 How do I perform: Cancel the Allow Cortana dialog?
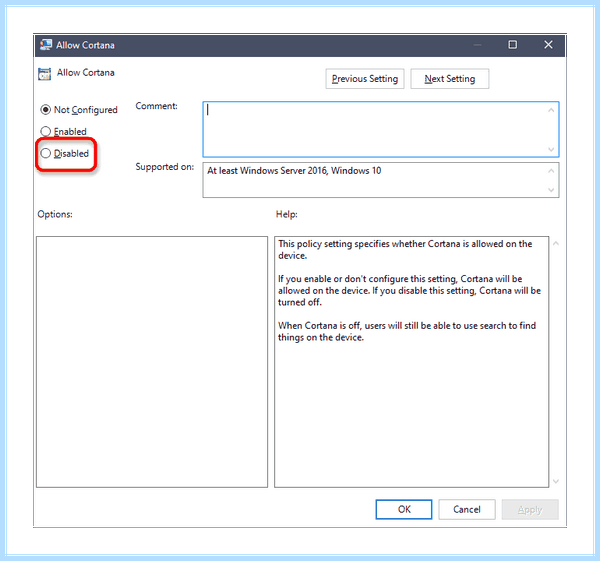click(x=467, y=509)
